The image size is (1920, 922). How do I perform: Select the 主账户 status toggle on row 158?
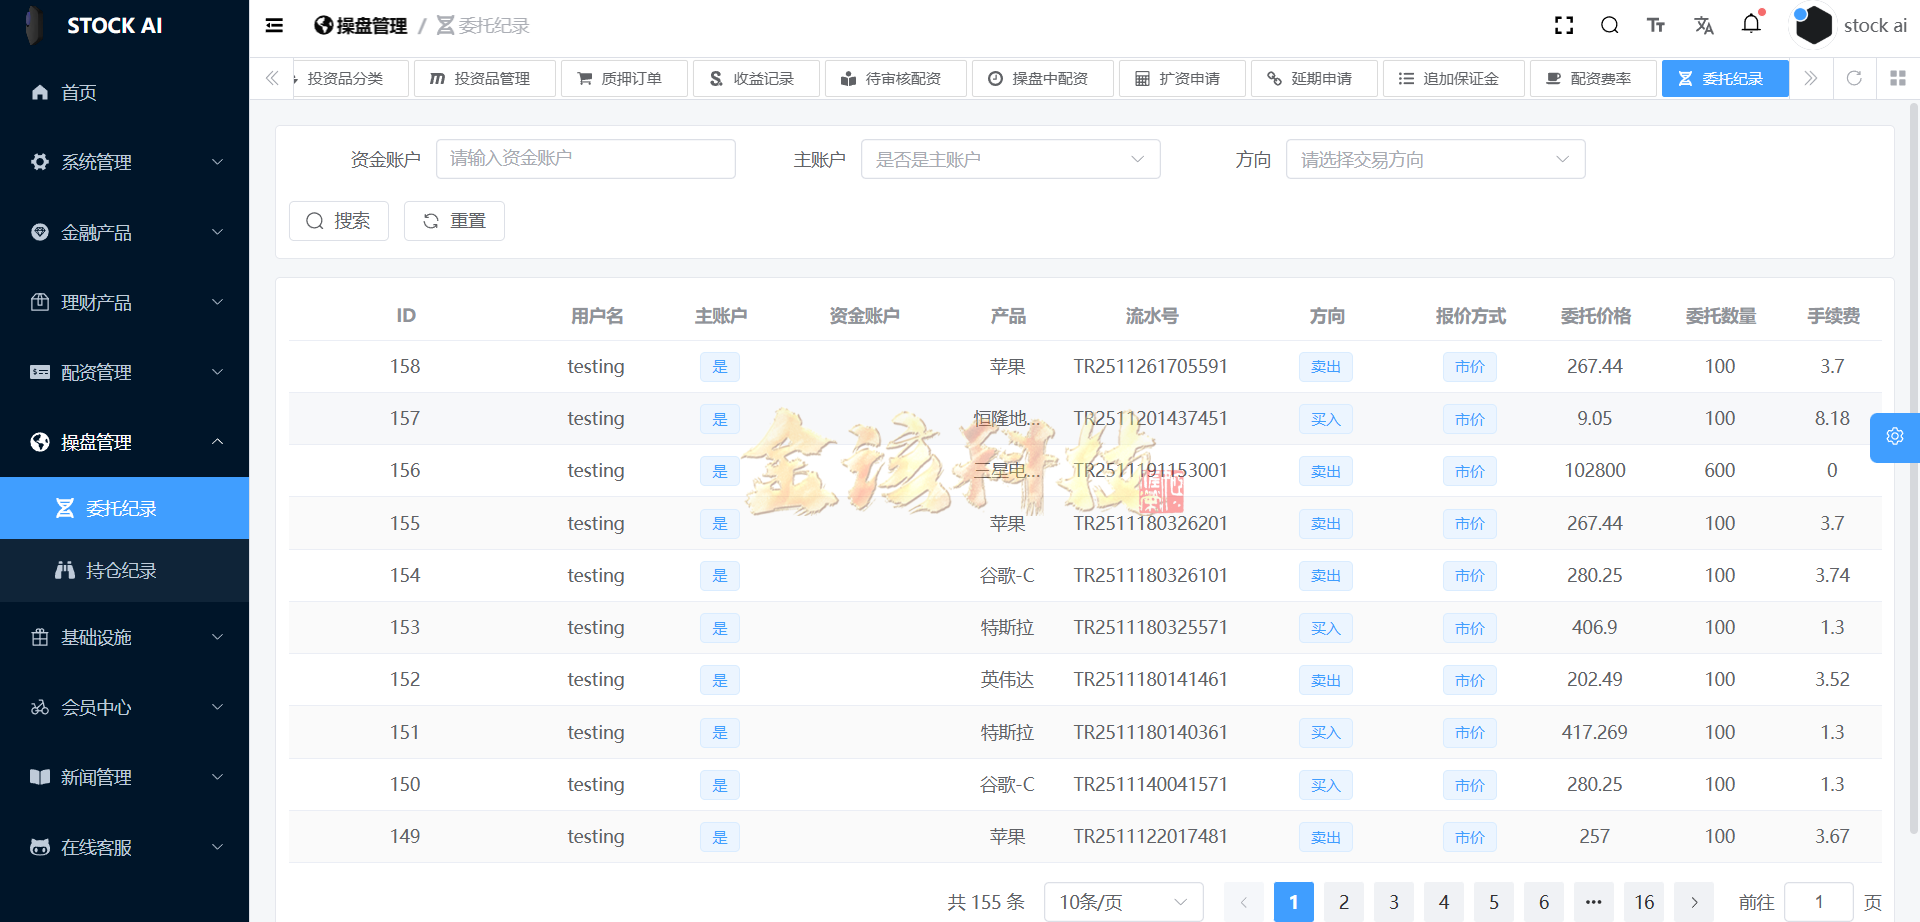click(x=719, y=367)
